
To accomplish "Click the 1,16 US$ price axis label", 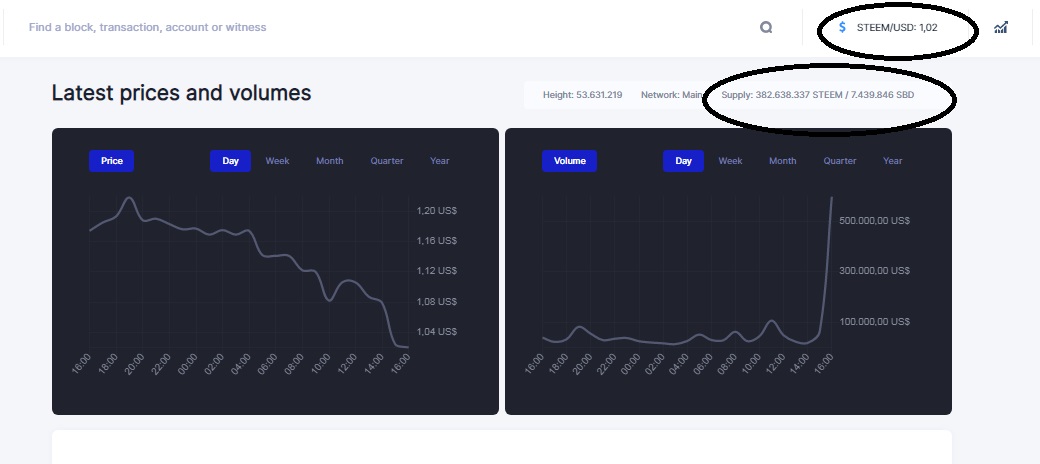I will point(436,241).
